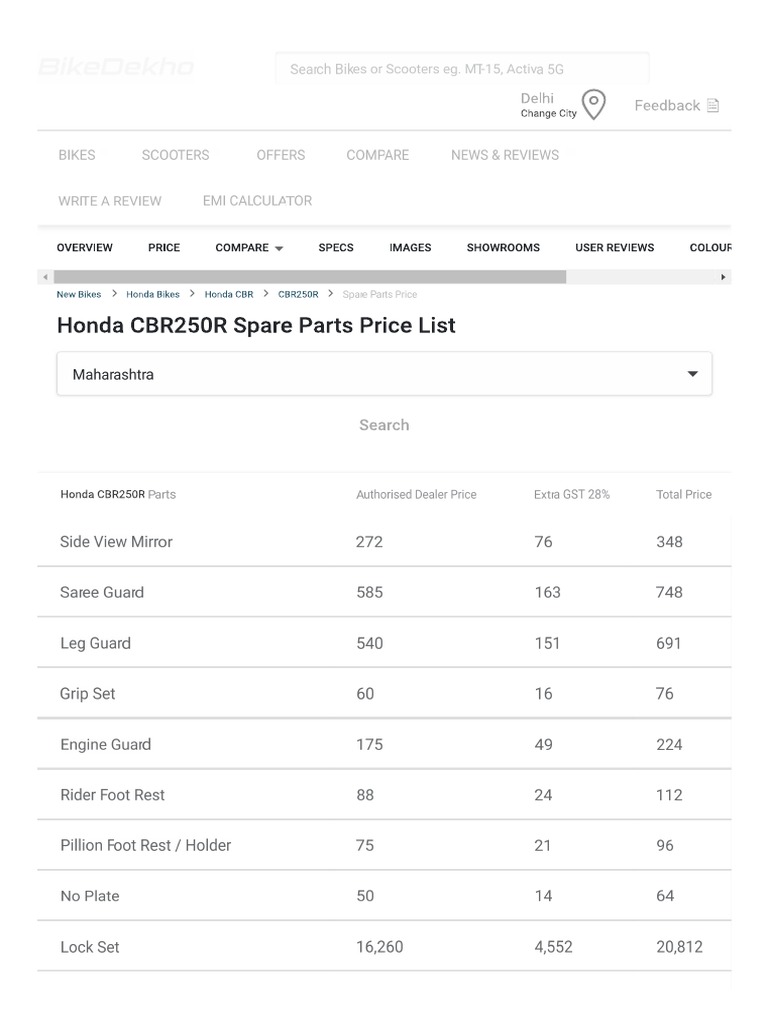
Task: Click the horizontal scrollbar right arrow
Action: [x=724, y=277]
